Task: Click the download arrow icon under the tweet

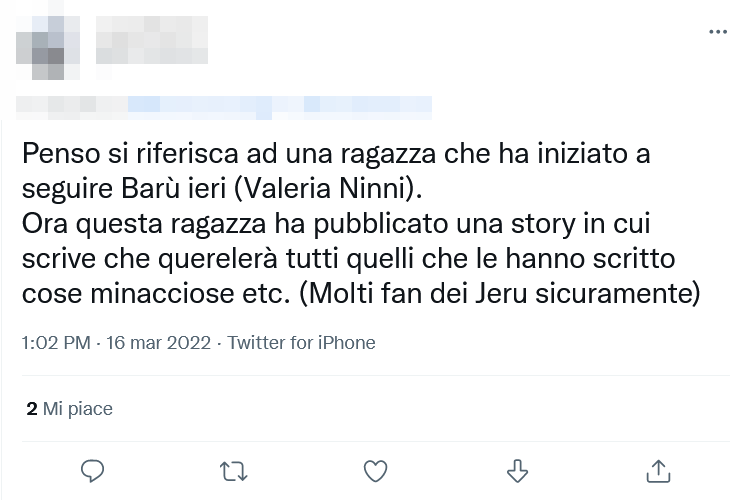Action: (x=517, y=469)
